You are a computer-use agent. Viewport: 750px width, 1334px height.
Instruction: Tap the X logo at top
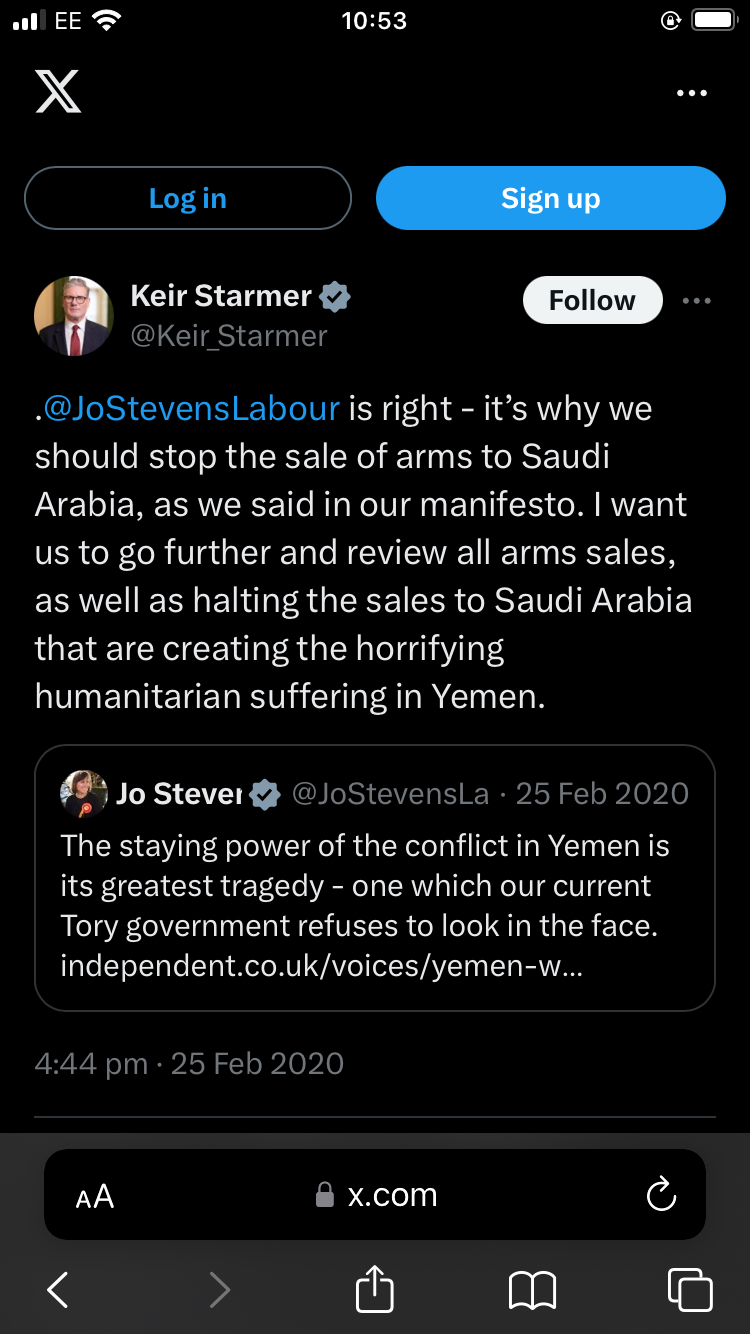pyautogui.click(x=58, y=92)
